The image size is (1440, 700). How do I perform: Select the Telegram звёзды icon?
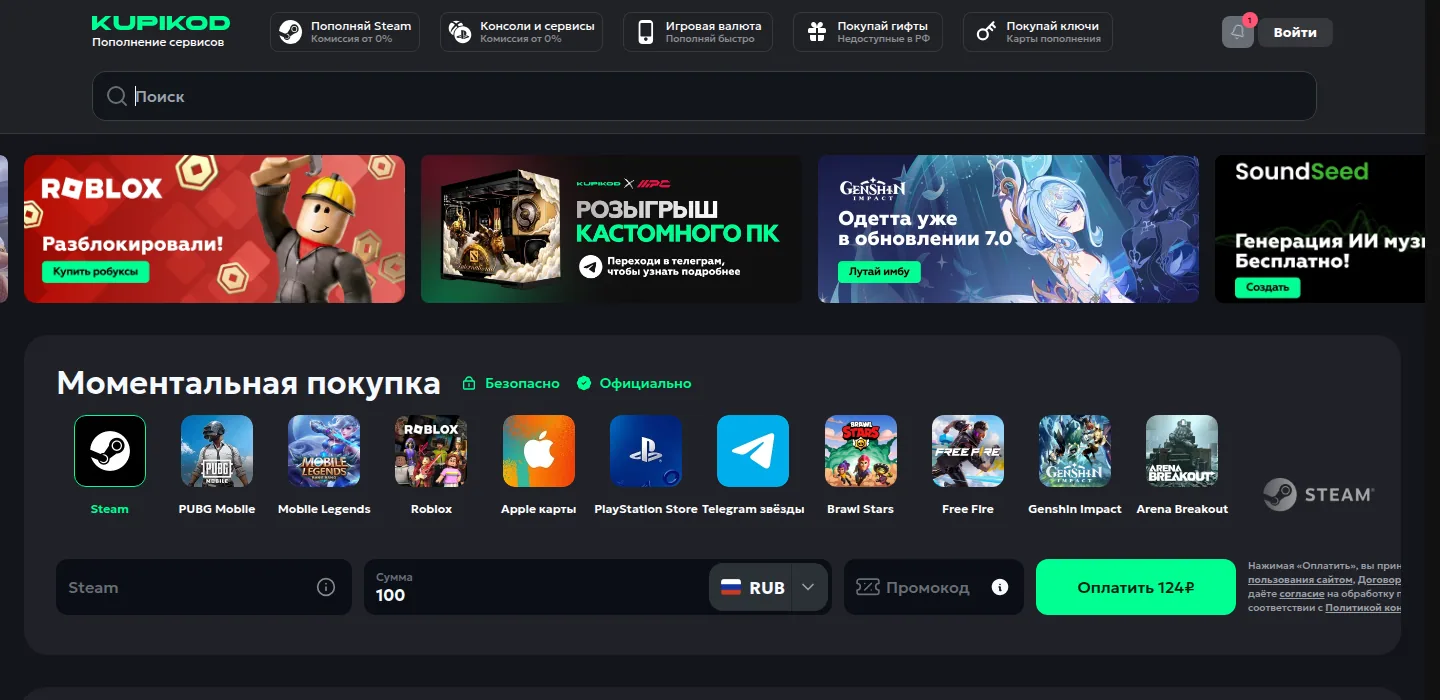pos(753,451)
